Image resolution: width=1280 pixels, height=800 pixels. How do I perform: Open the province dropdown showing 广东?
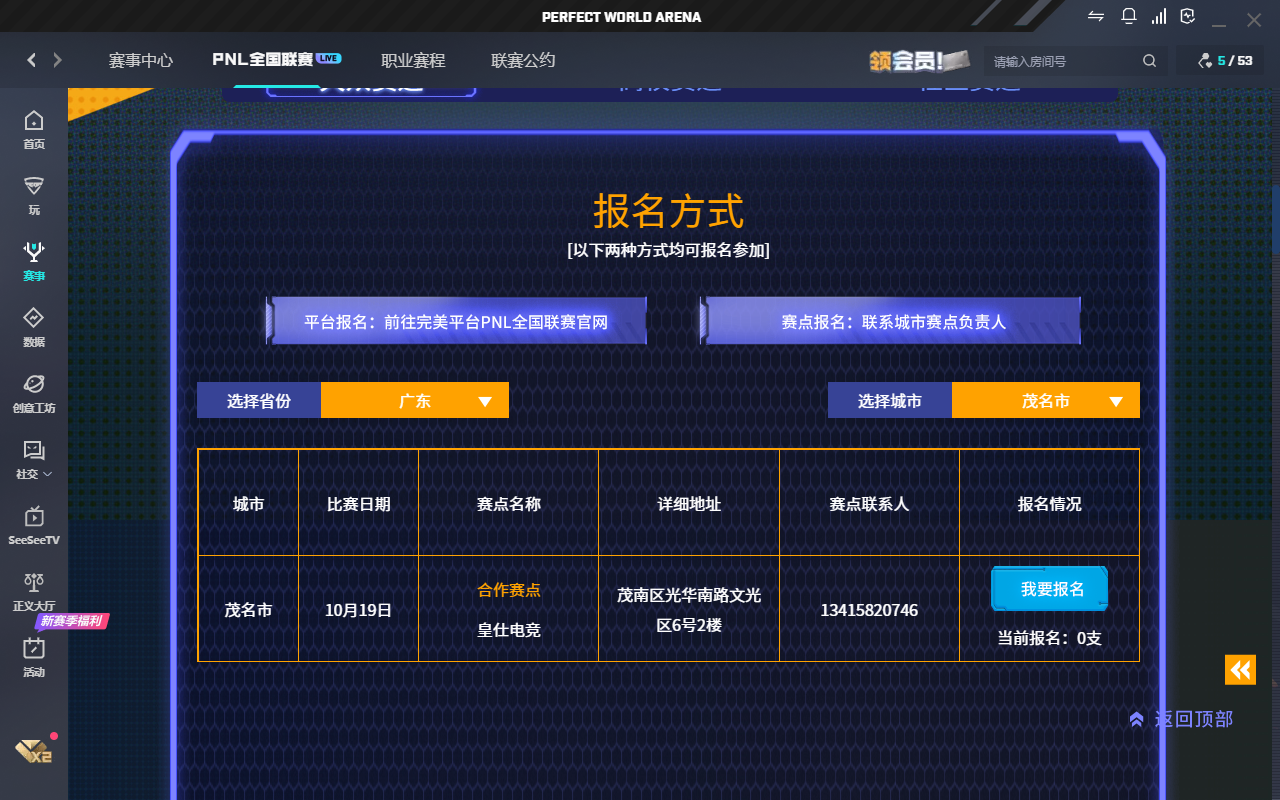(x=415, y=400)
